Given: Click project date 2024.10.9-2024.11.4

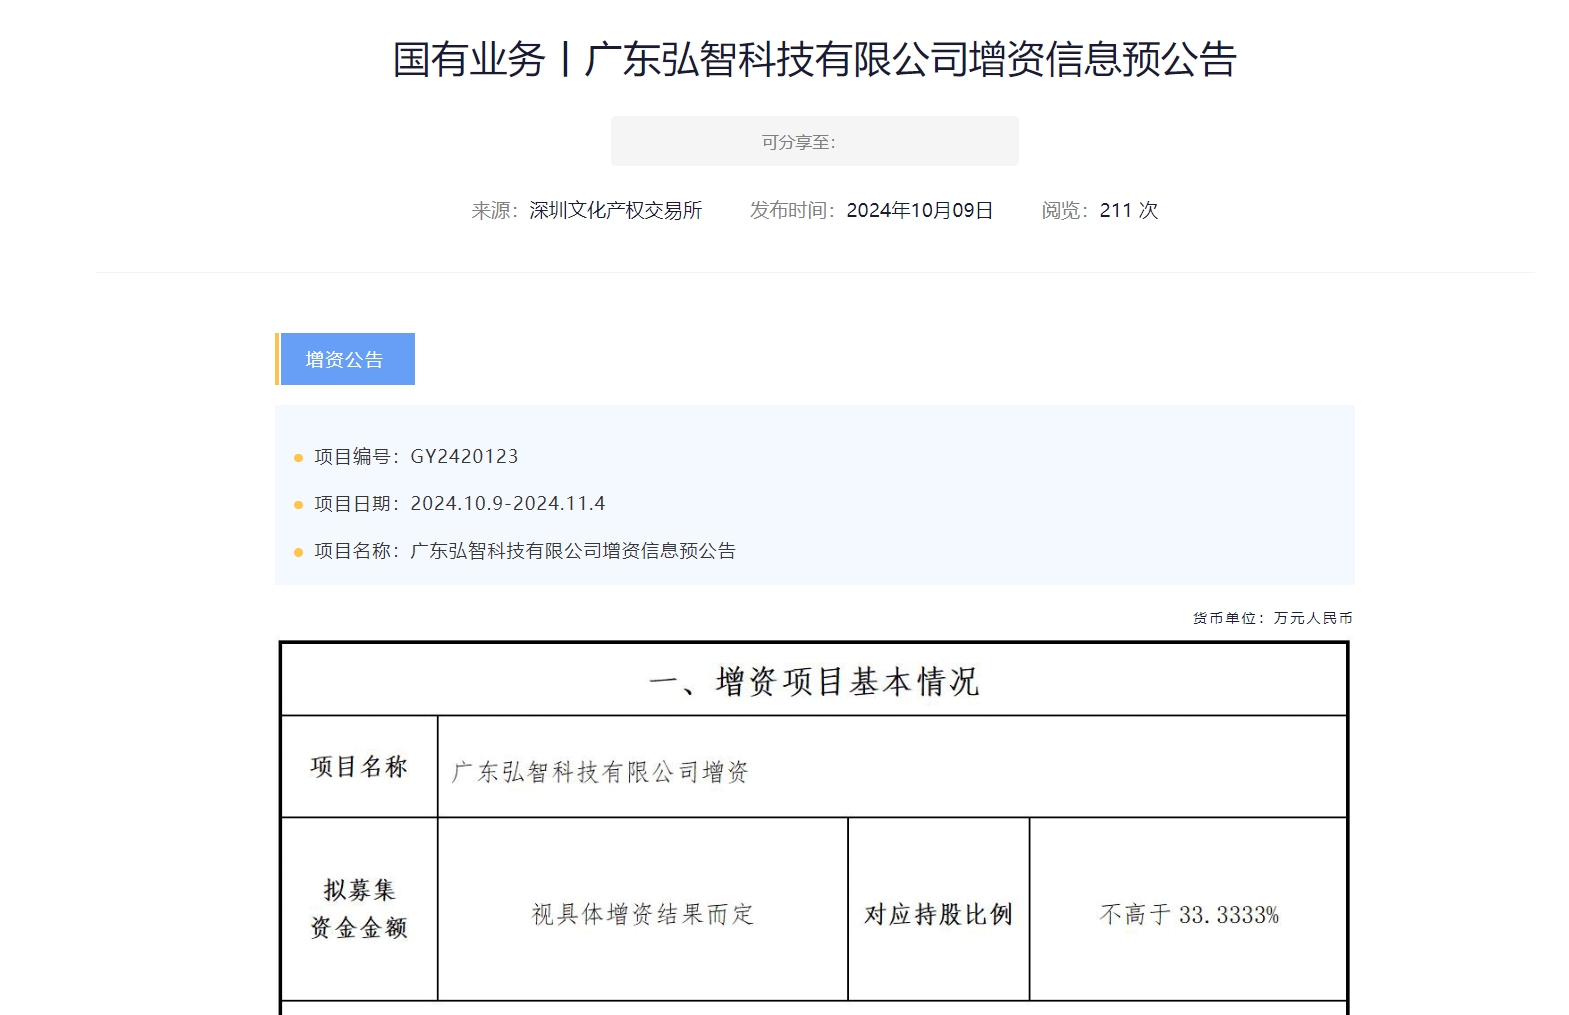Looking at the screenshot, I should 508,504.
